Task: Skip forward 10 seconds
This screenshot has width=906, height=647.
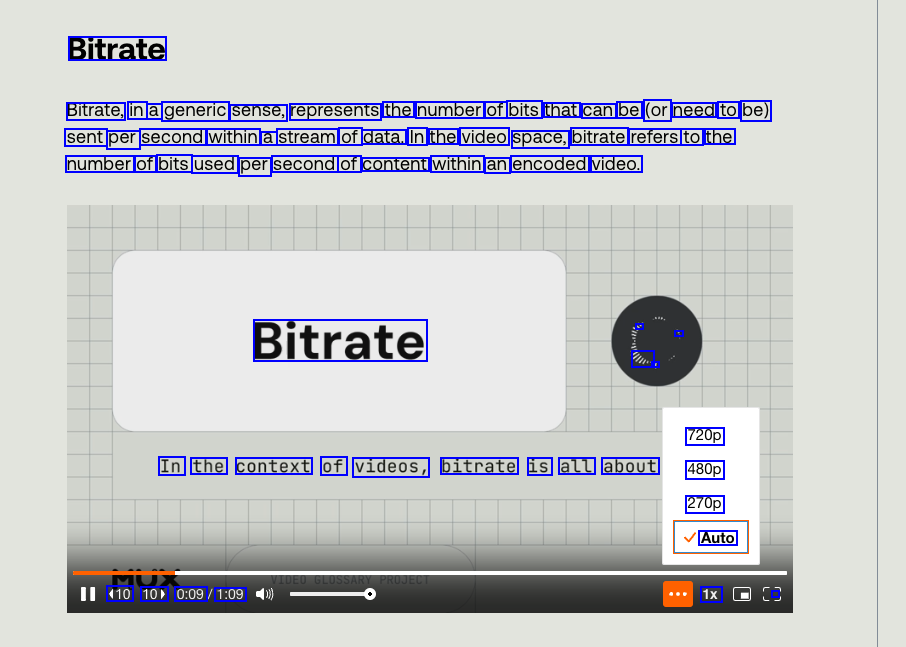Action: pos(154,594)
